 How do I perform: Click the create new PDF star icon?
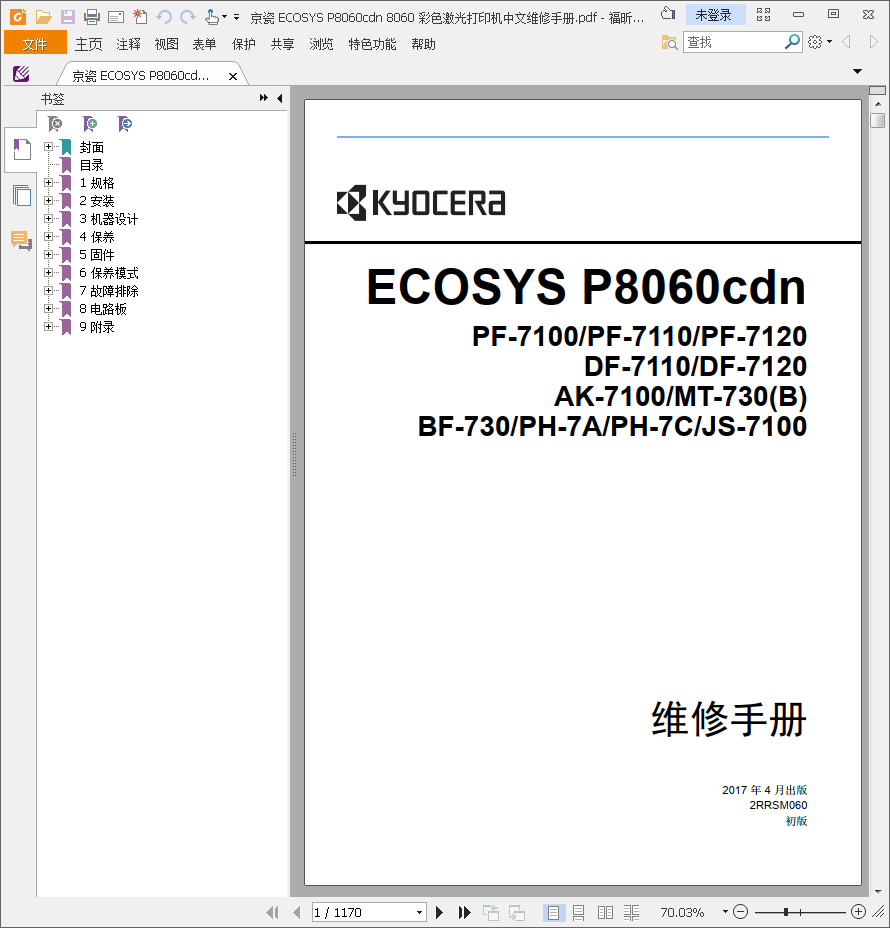[140, 17]
